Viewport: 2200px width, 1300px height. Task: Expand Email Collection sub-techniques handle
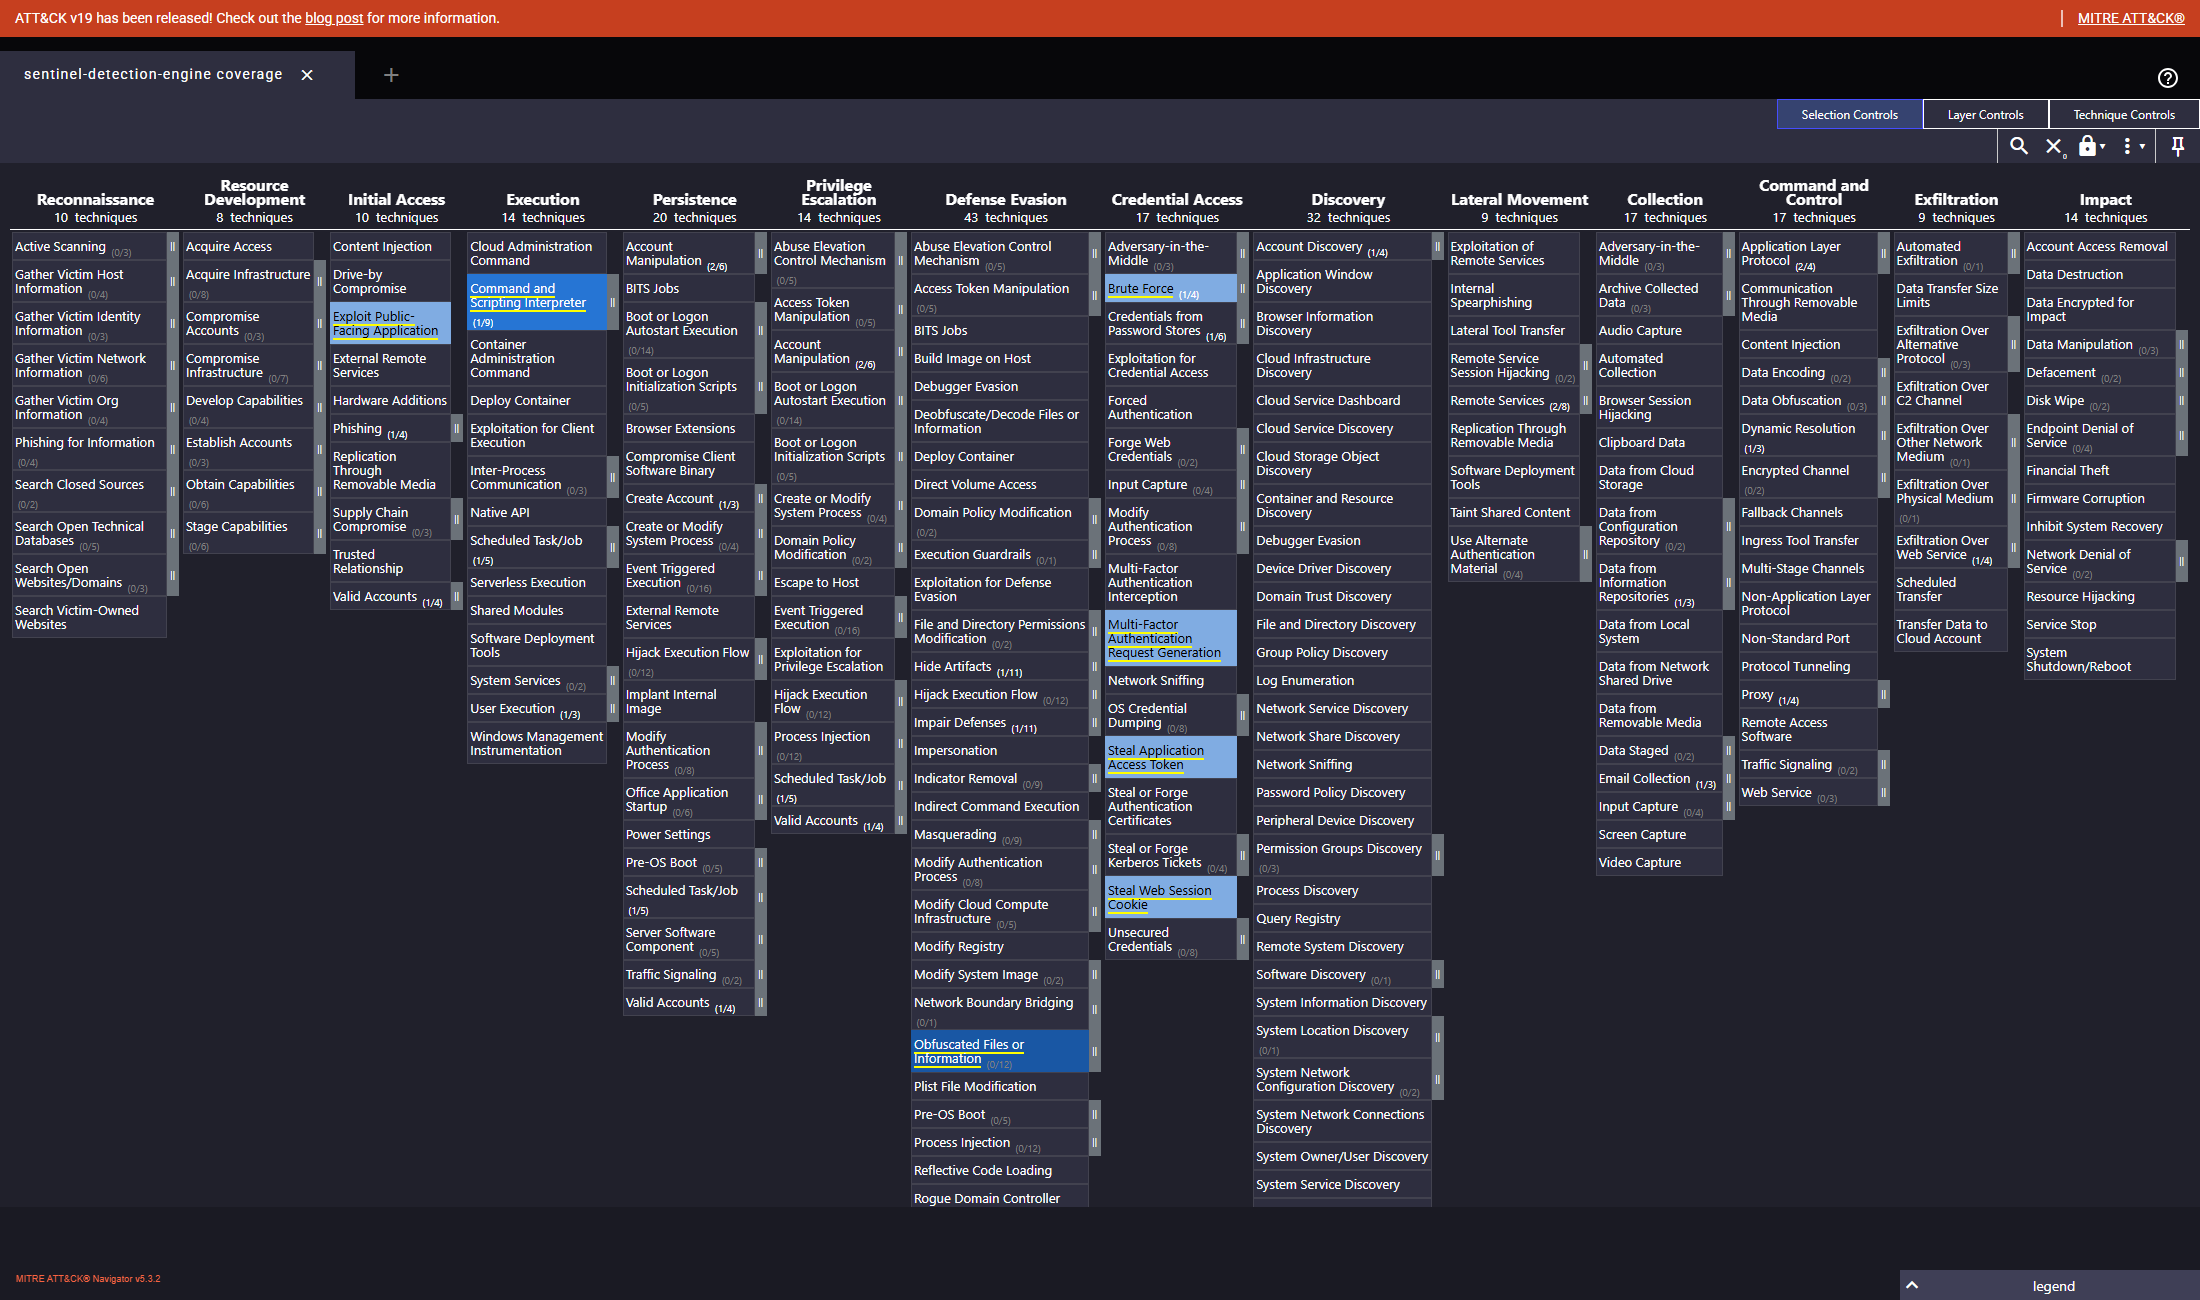[1728, 778]
